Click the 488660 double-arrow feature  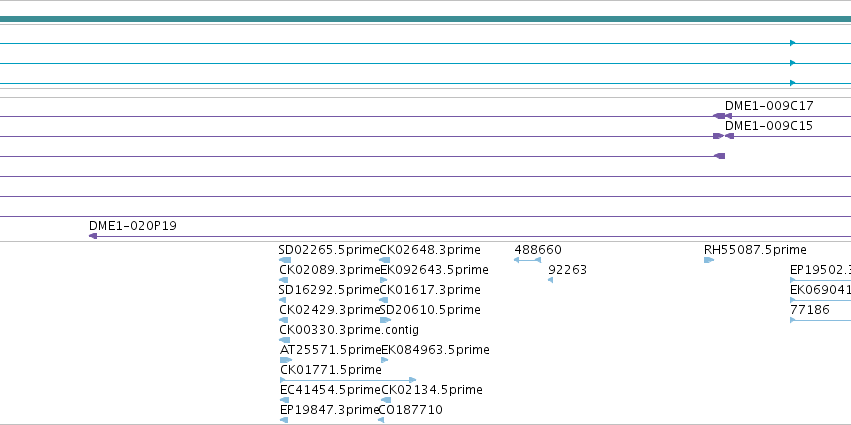pyautogui.click(x=527, y=260)
